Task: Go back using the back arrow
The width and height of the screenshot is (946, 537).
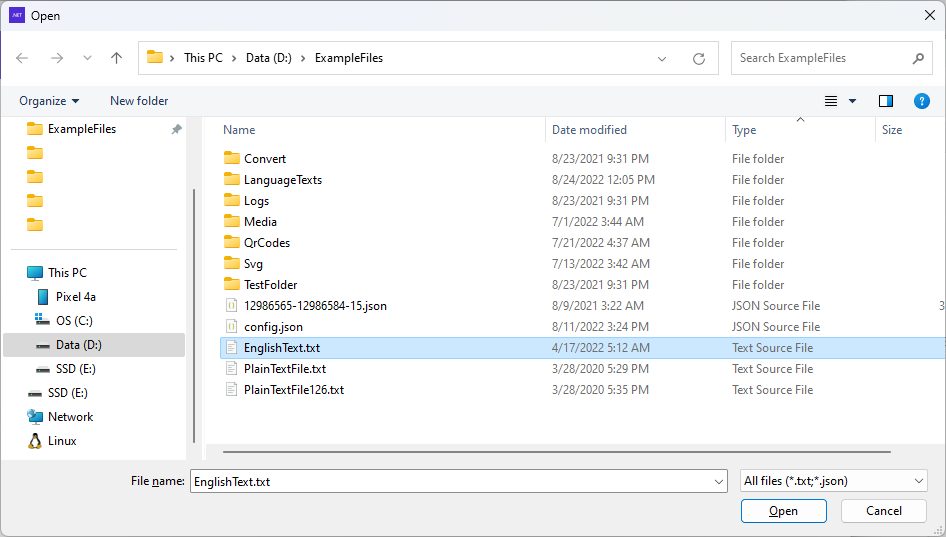Action: coord(22,58)
